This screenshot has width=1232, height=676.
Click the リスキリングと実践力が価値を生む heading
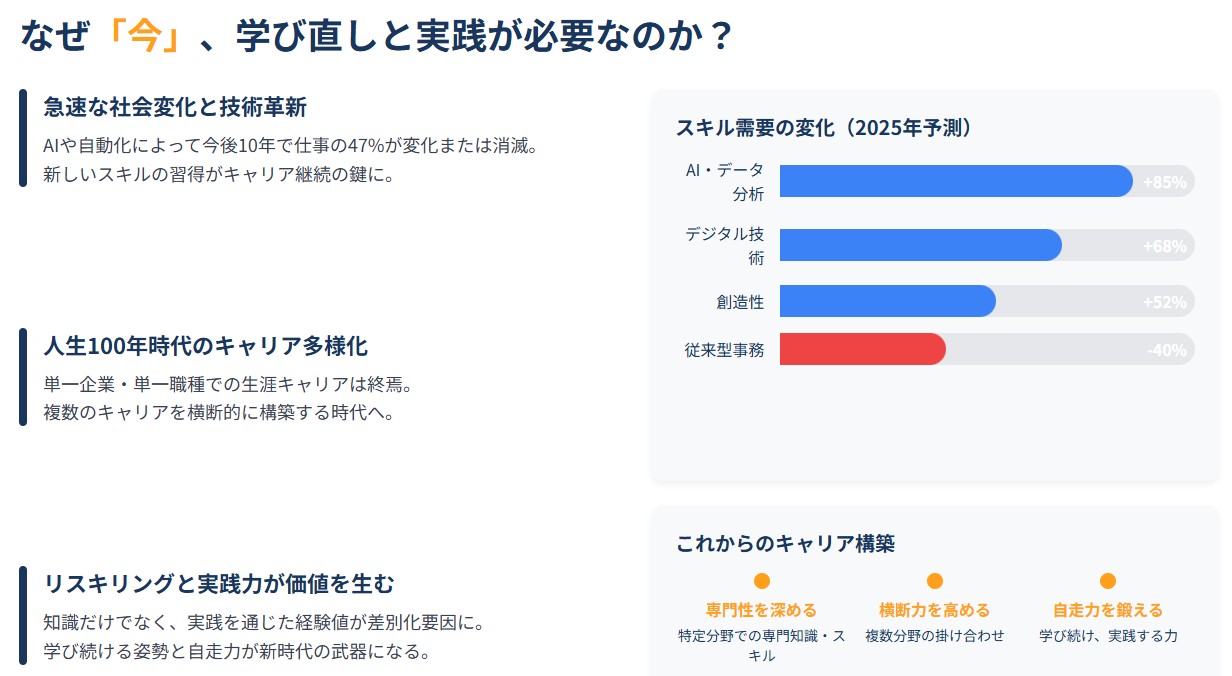tap(219, 583)
